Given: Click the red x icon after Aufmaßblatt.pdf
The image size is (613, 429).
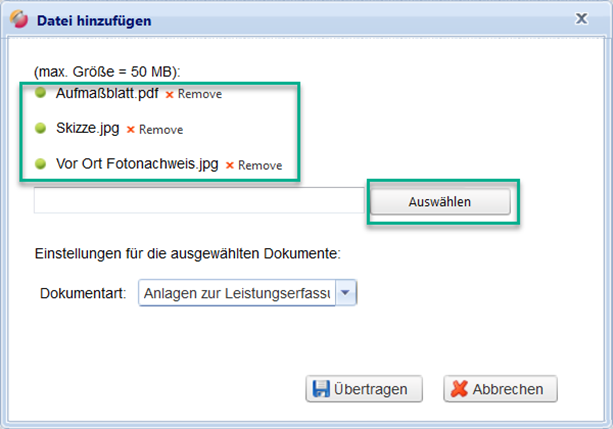Looking at the screenshot, I should pos(169,95).
